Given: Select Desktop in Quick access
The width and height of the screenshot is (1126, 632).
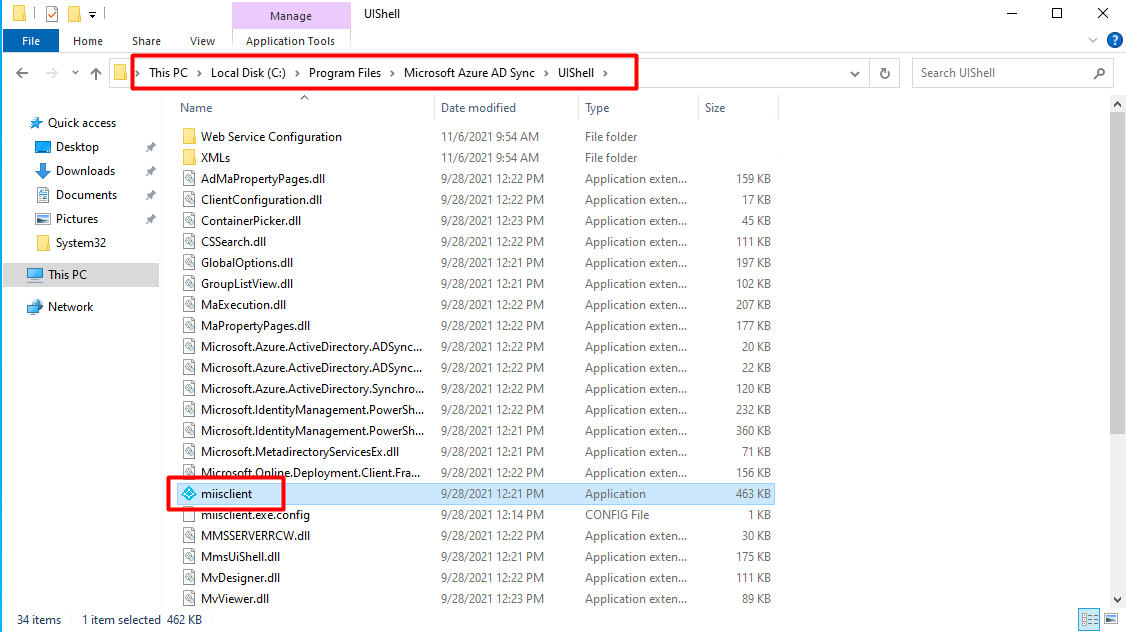Looking at the screenshot, I should [77, 147].
